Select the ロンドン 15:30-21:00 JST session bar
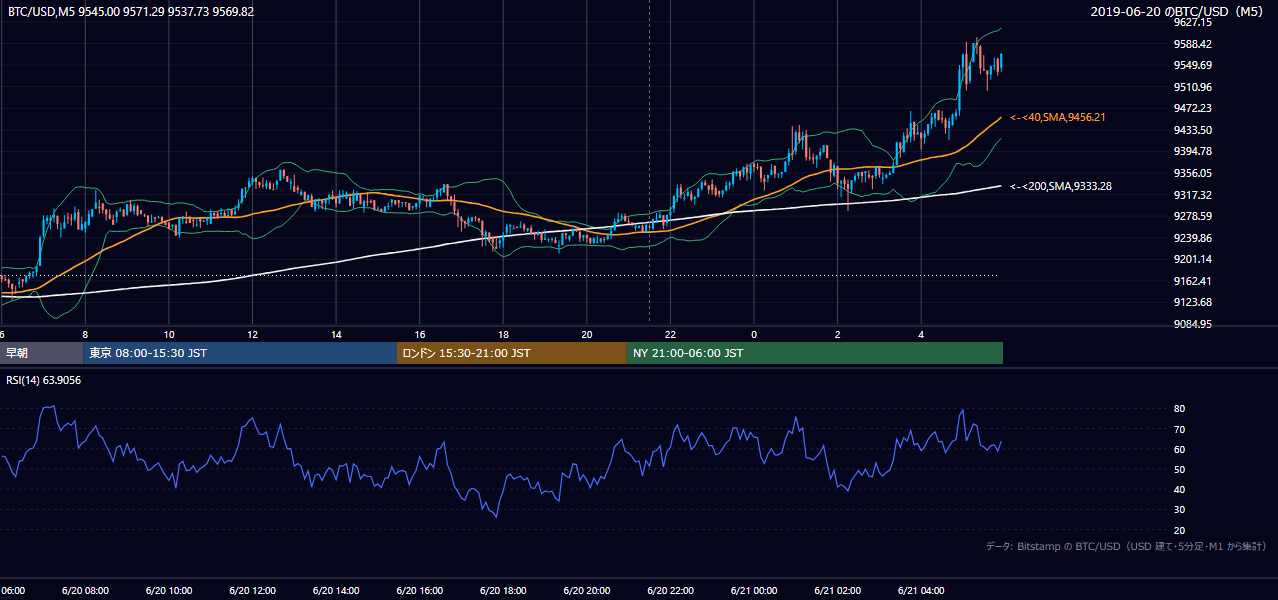1278x600 pixels. (x=512, y=353)
